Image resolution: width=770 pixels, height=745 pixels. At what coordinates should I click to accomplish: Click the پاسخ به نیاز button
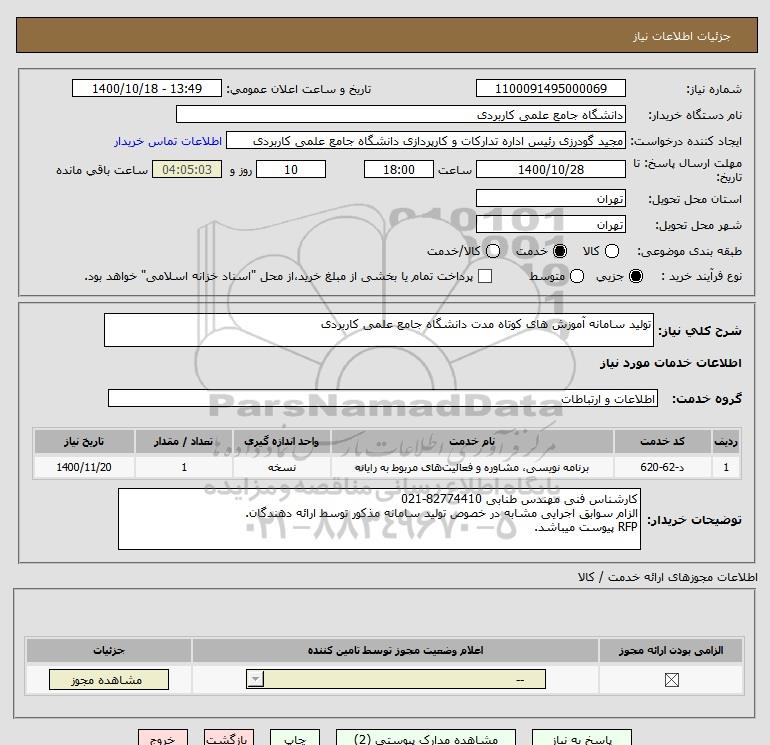tap(582, 738)
